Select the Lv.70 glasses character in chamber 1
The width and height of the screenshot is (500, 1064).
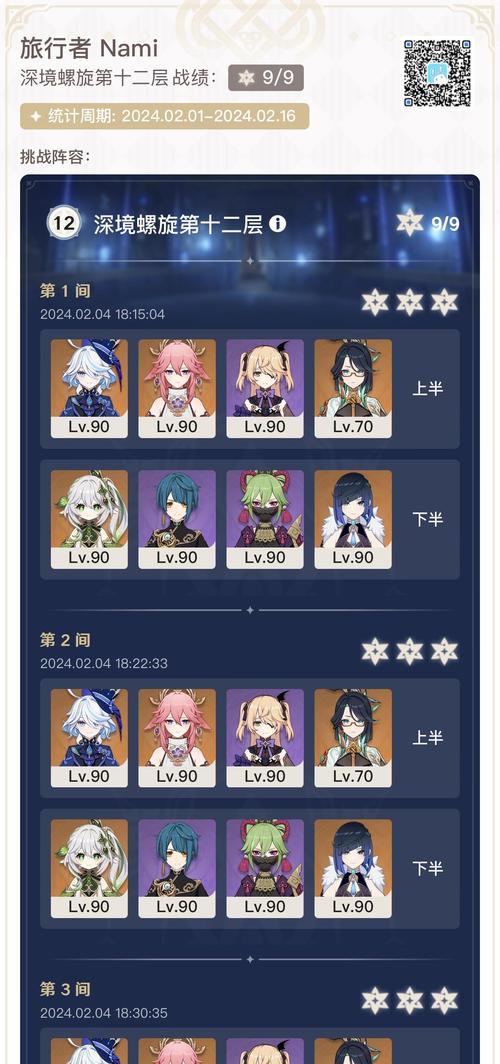353,389
